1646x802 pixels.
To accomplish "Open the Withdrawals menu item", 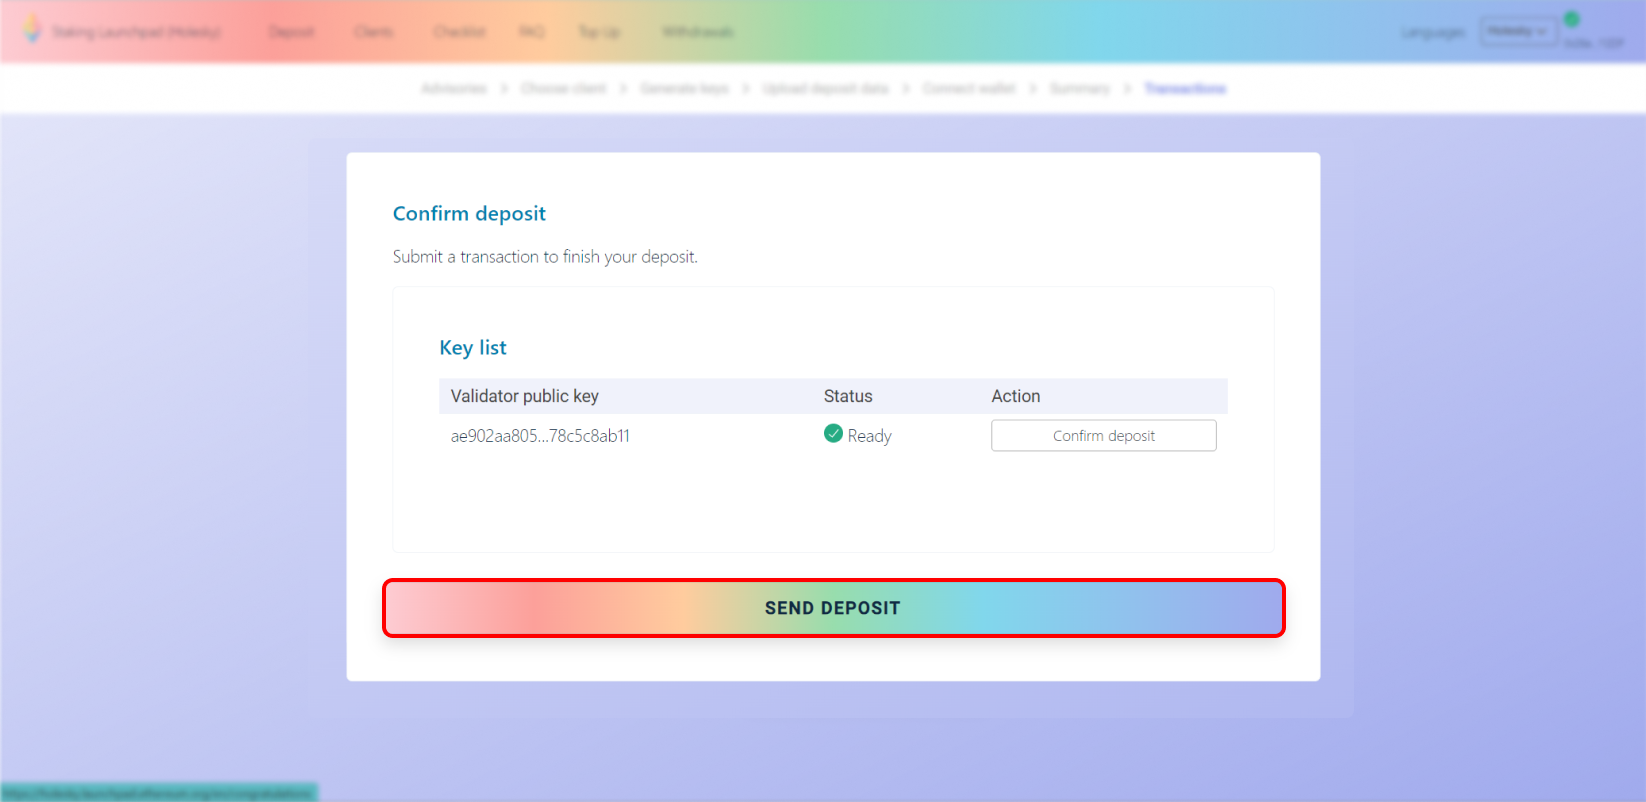I will click(x=698, y=32).
